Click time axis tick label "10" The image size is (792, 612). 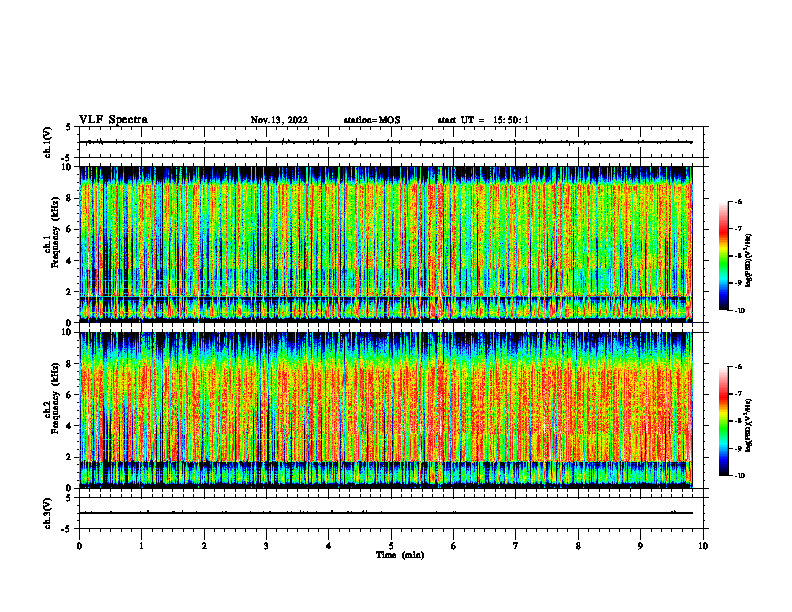click(x=703, y=546)
